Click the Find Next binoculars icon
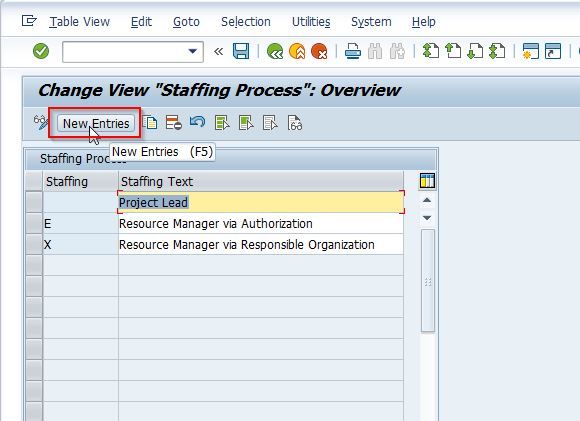The height and width of the screenshot is (421, 580). pyautogui.click(x=397, y=51)
